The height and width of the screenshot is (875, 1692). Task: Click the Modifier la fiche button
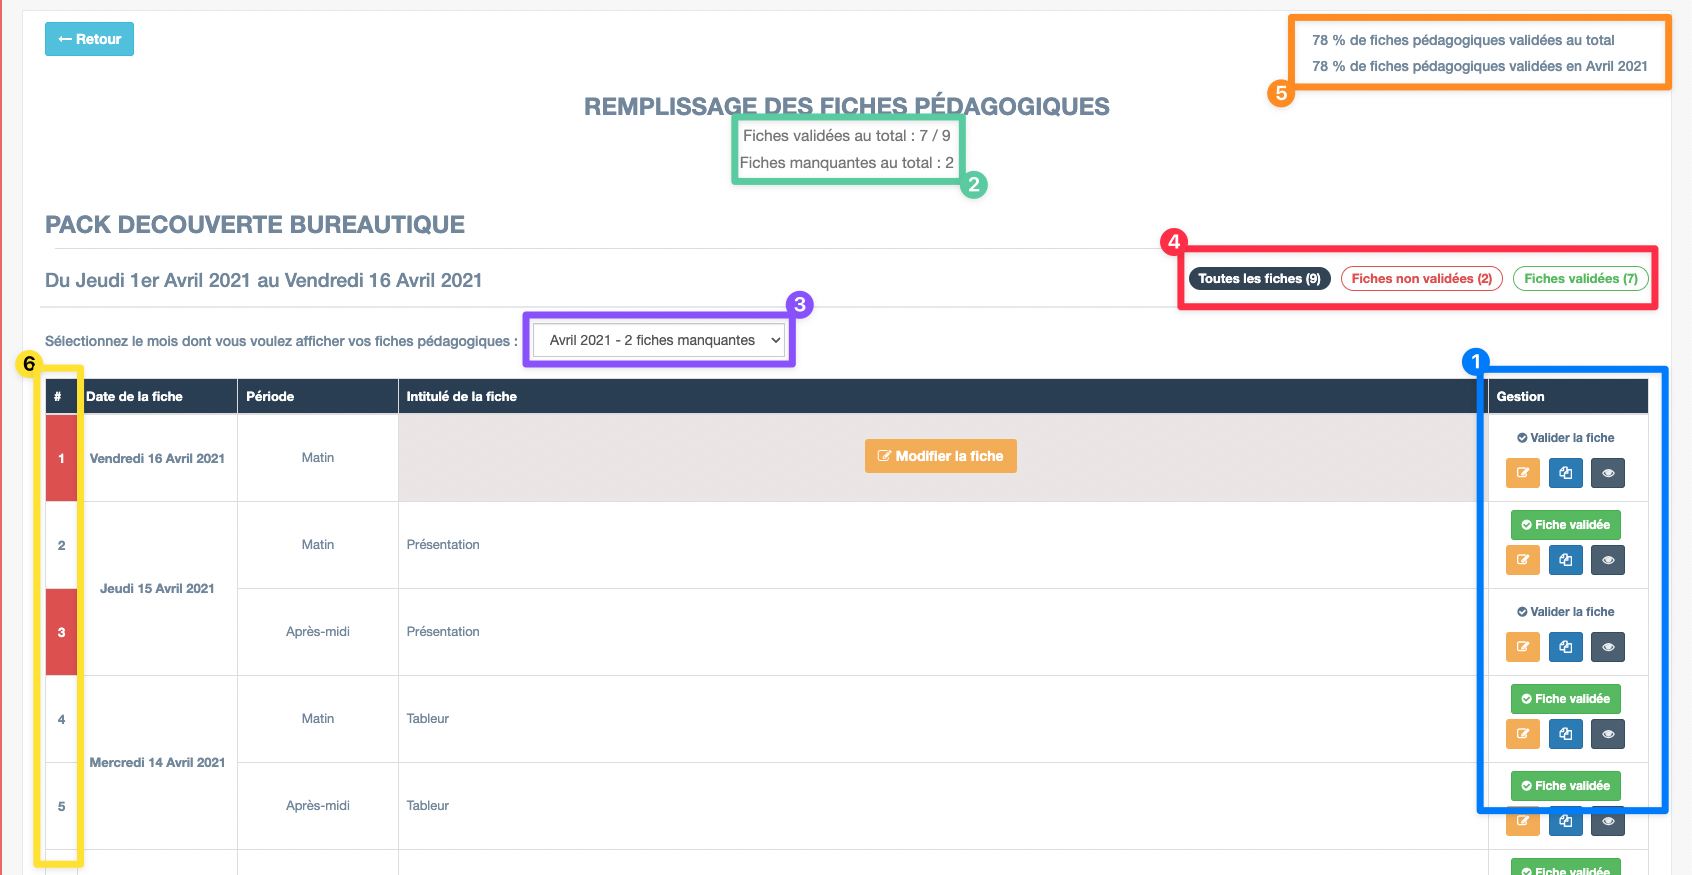[940, 456]
